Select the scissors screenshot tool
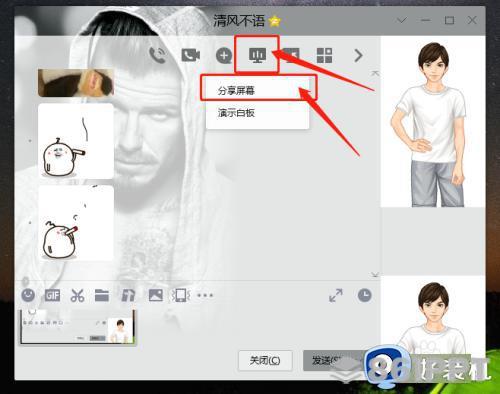The height and width of the screenshot is (394, 500). click(77, 295)
